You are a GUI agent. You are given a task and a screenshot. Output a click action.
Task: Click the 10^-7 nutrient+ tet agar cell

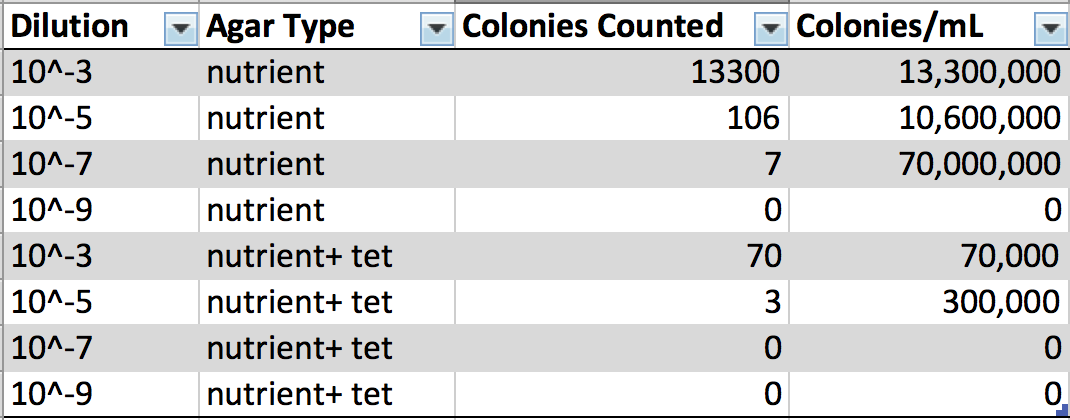point(298,348)
